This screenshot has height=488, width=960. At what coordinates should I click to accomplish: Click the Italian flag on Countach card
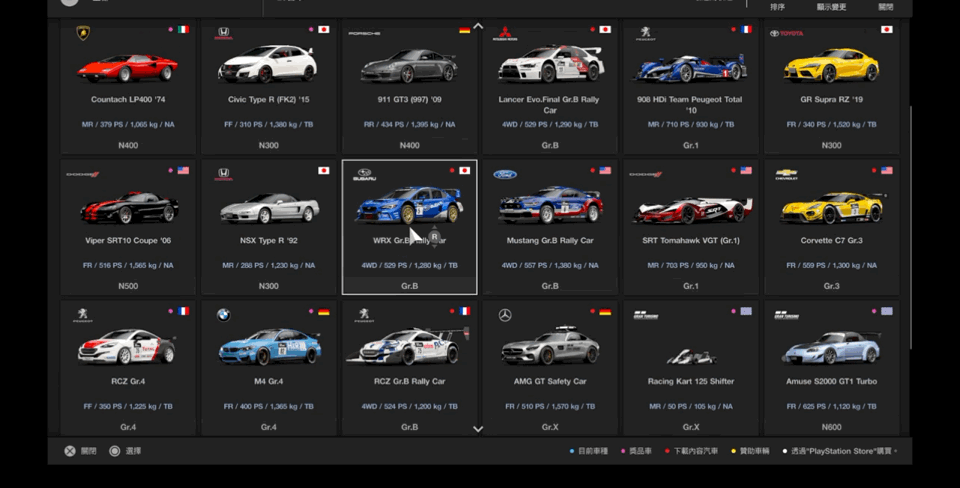tap(183, 29)
